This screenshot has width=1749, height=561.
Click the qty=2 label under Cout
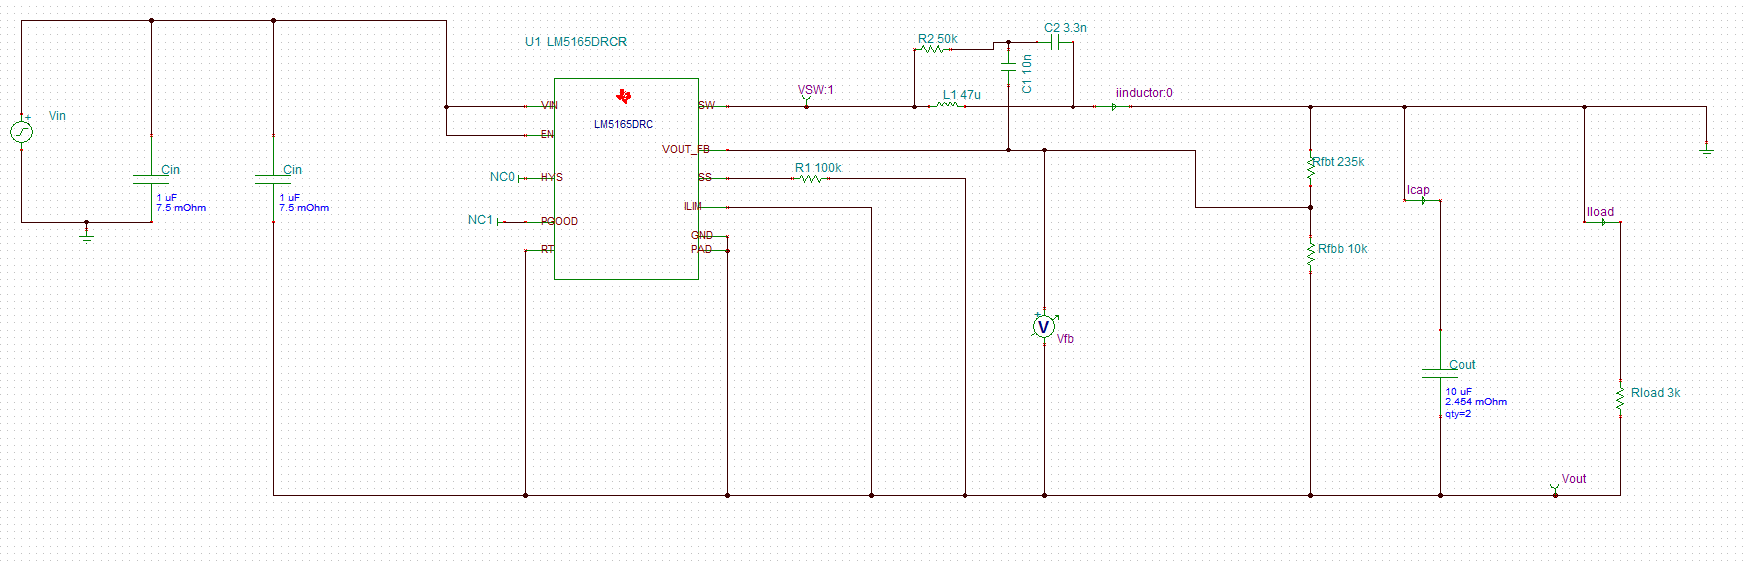1458,413
